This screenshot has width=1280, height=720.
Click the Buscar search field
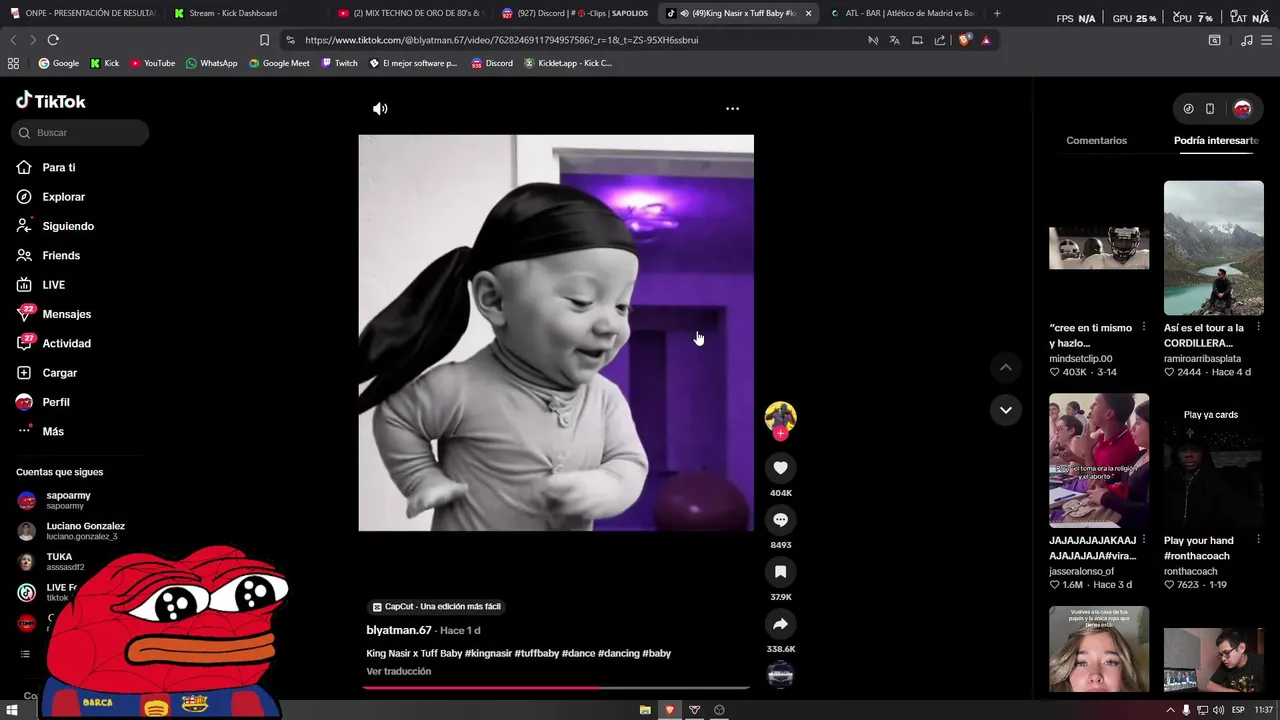tap(80, 133)
